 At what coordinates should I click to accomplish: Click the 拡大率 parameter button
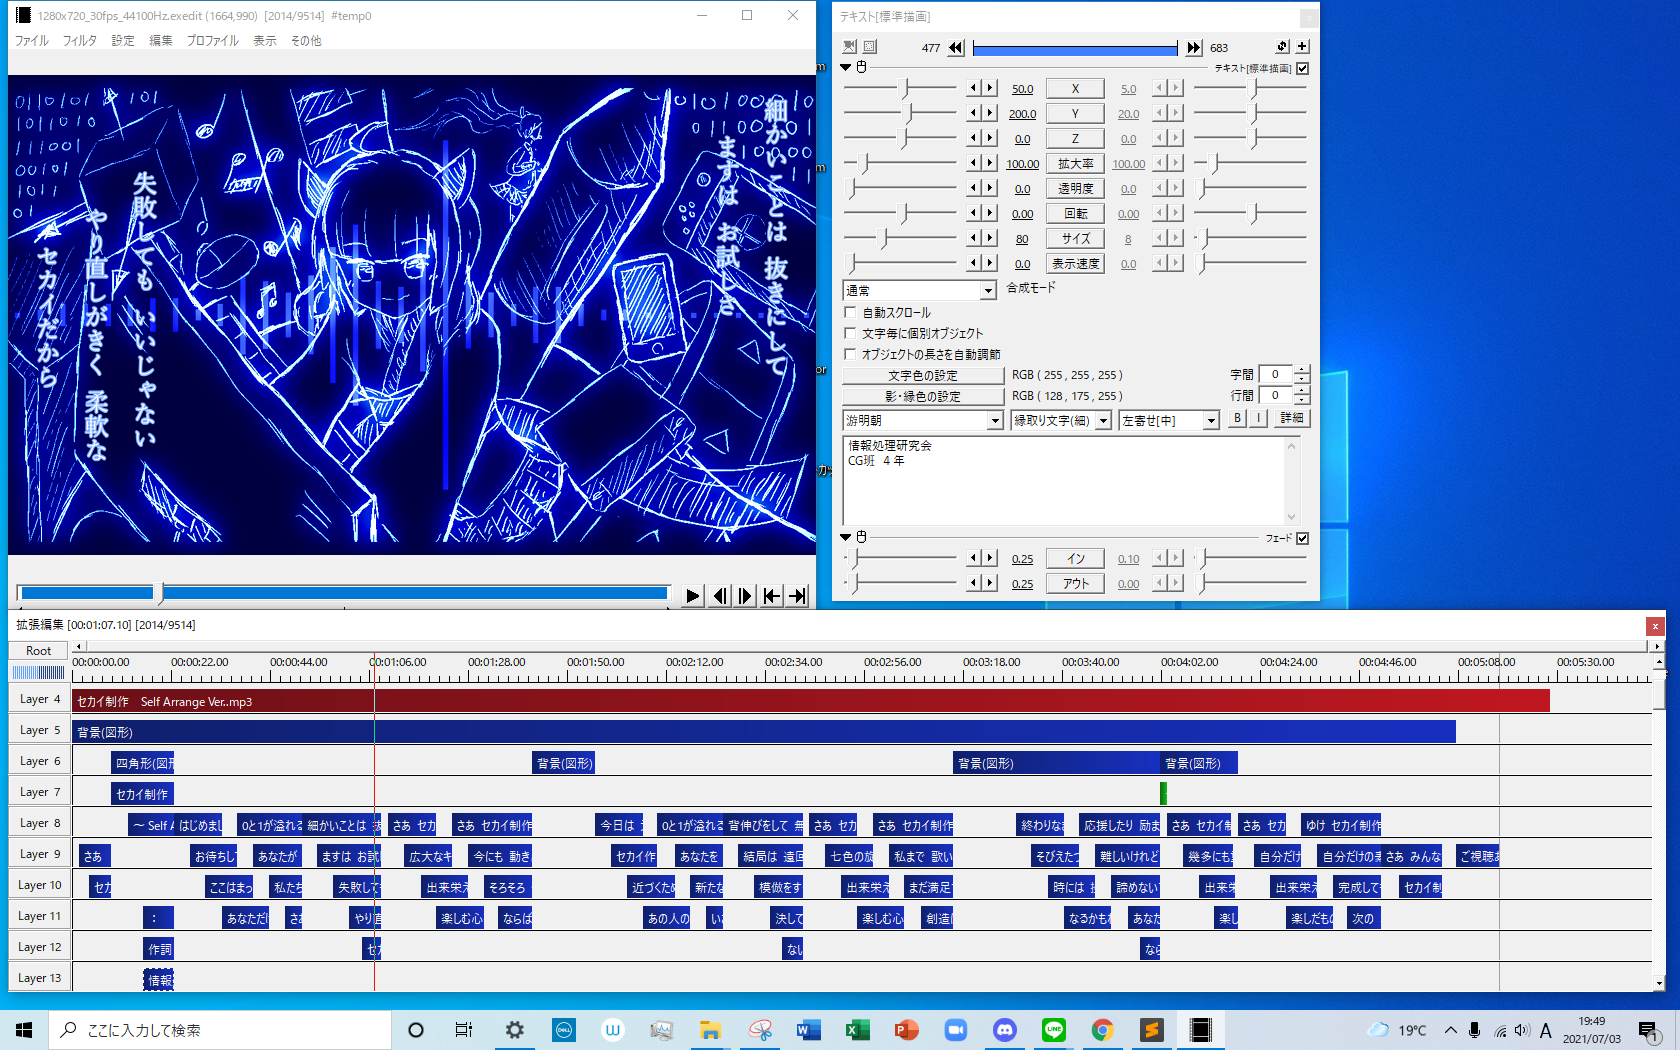click(1075, 163)
